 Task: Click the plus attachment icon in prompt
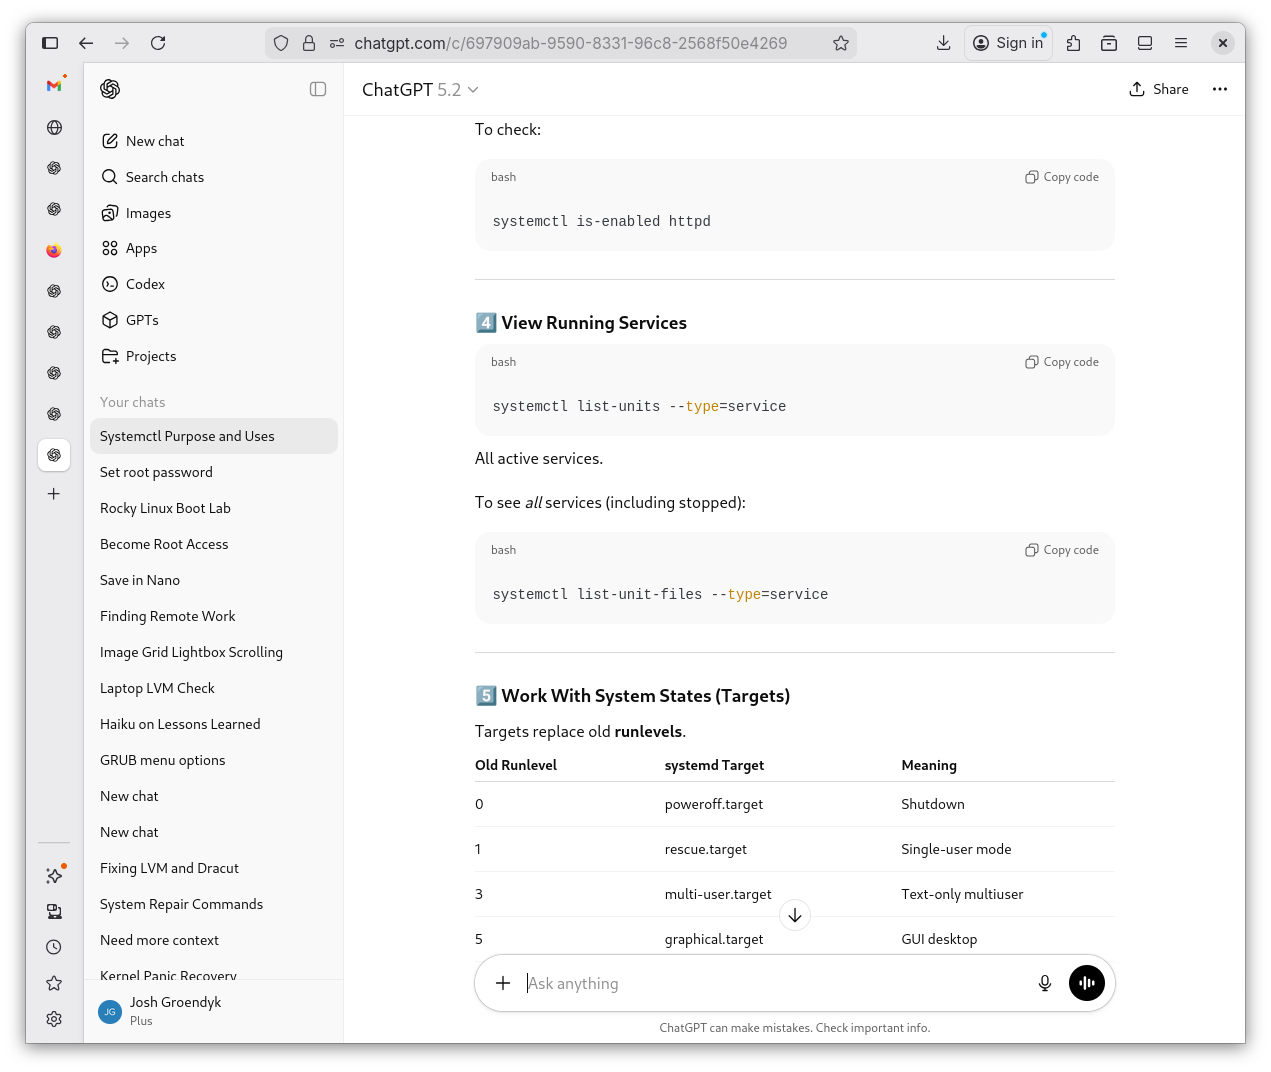click(503, 983)
